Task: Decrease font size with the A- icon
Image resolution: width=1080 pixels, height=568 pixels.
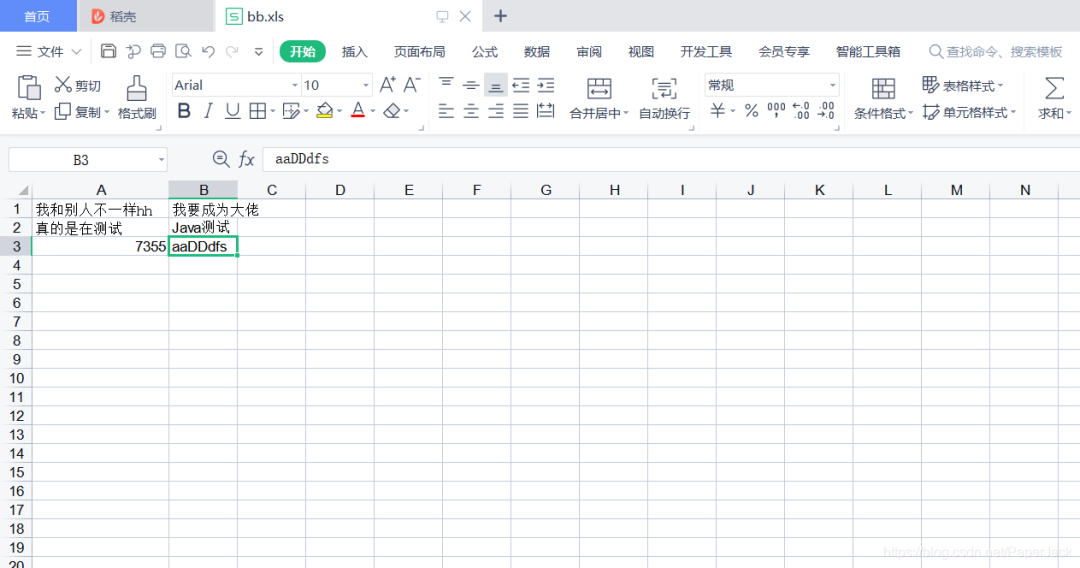Action: [412, 85]
